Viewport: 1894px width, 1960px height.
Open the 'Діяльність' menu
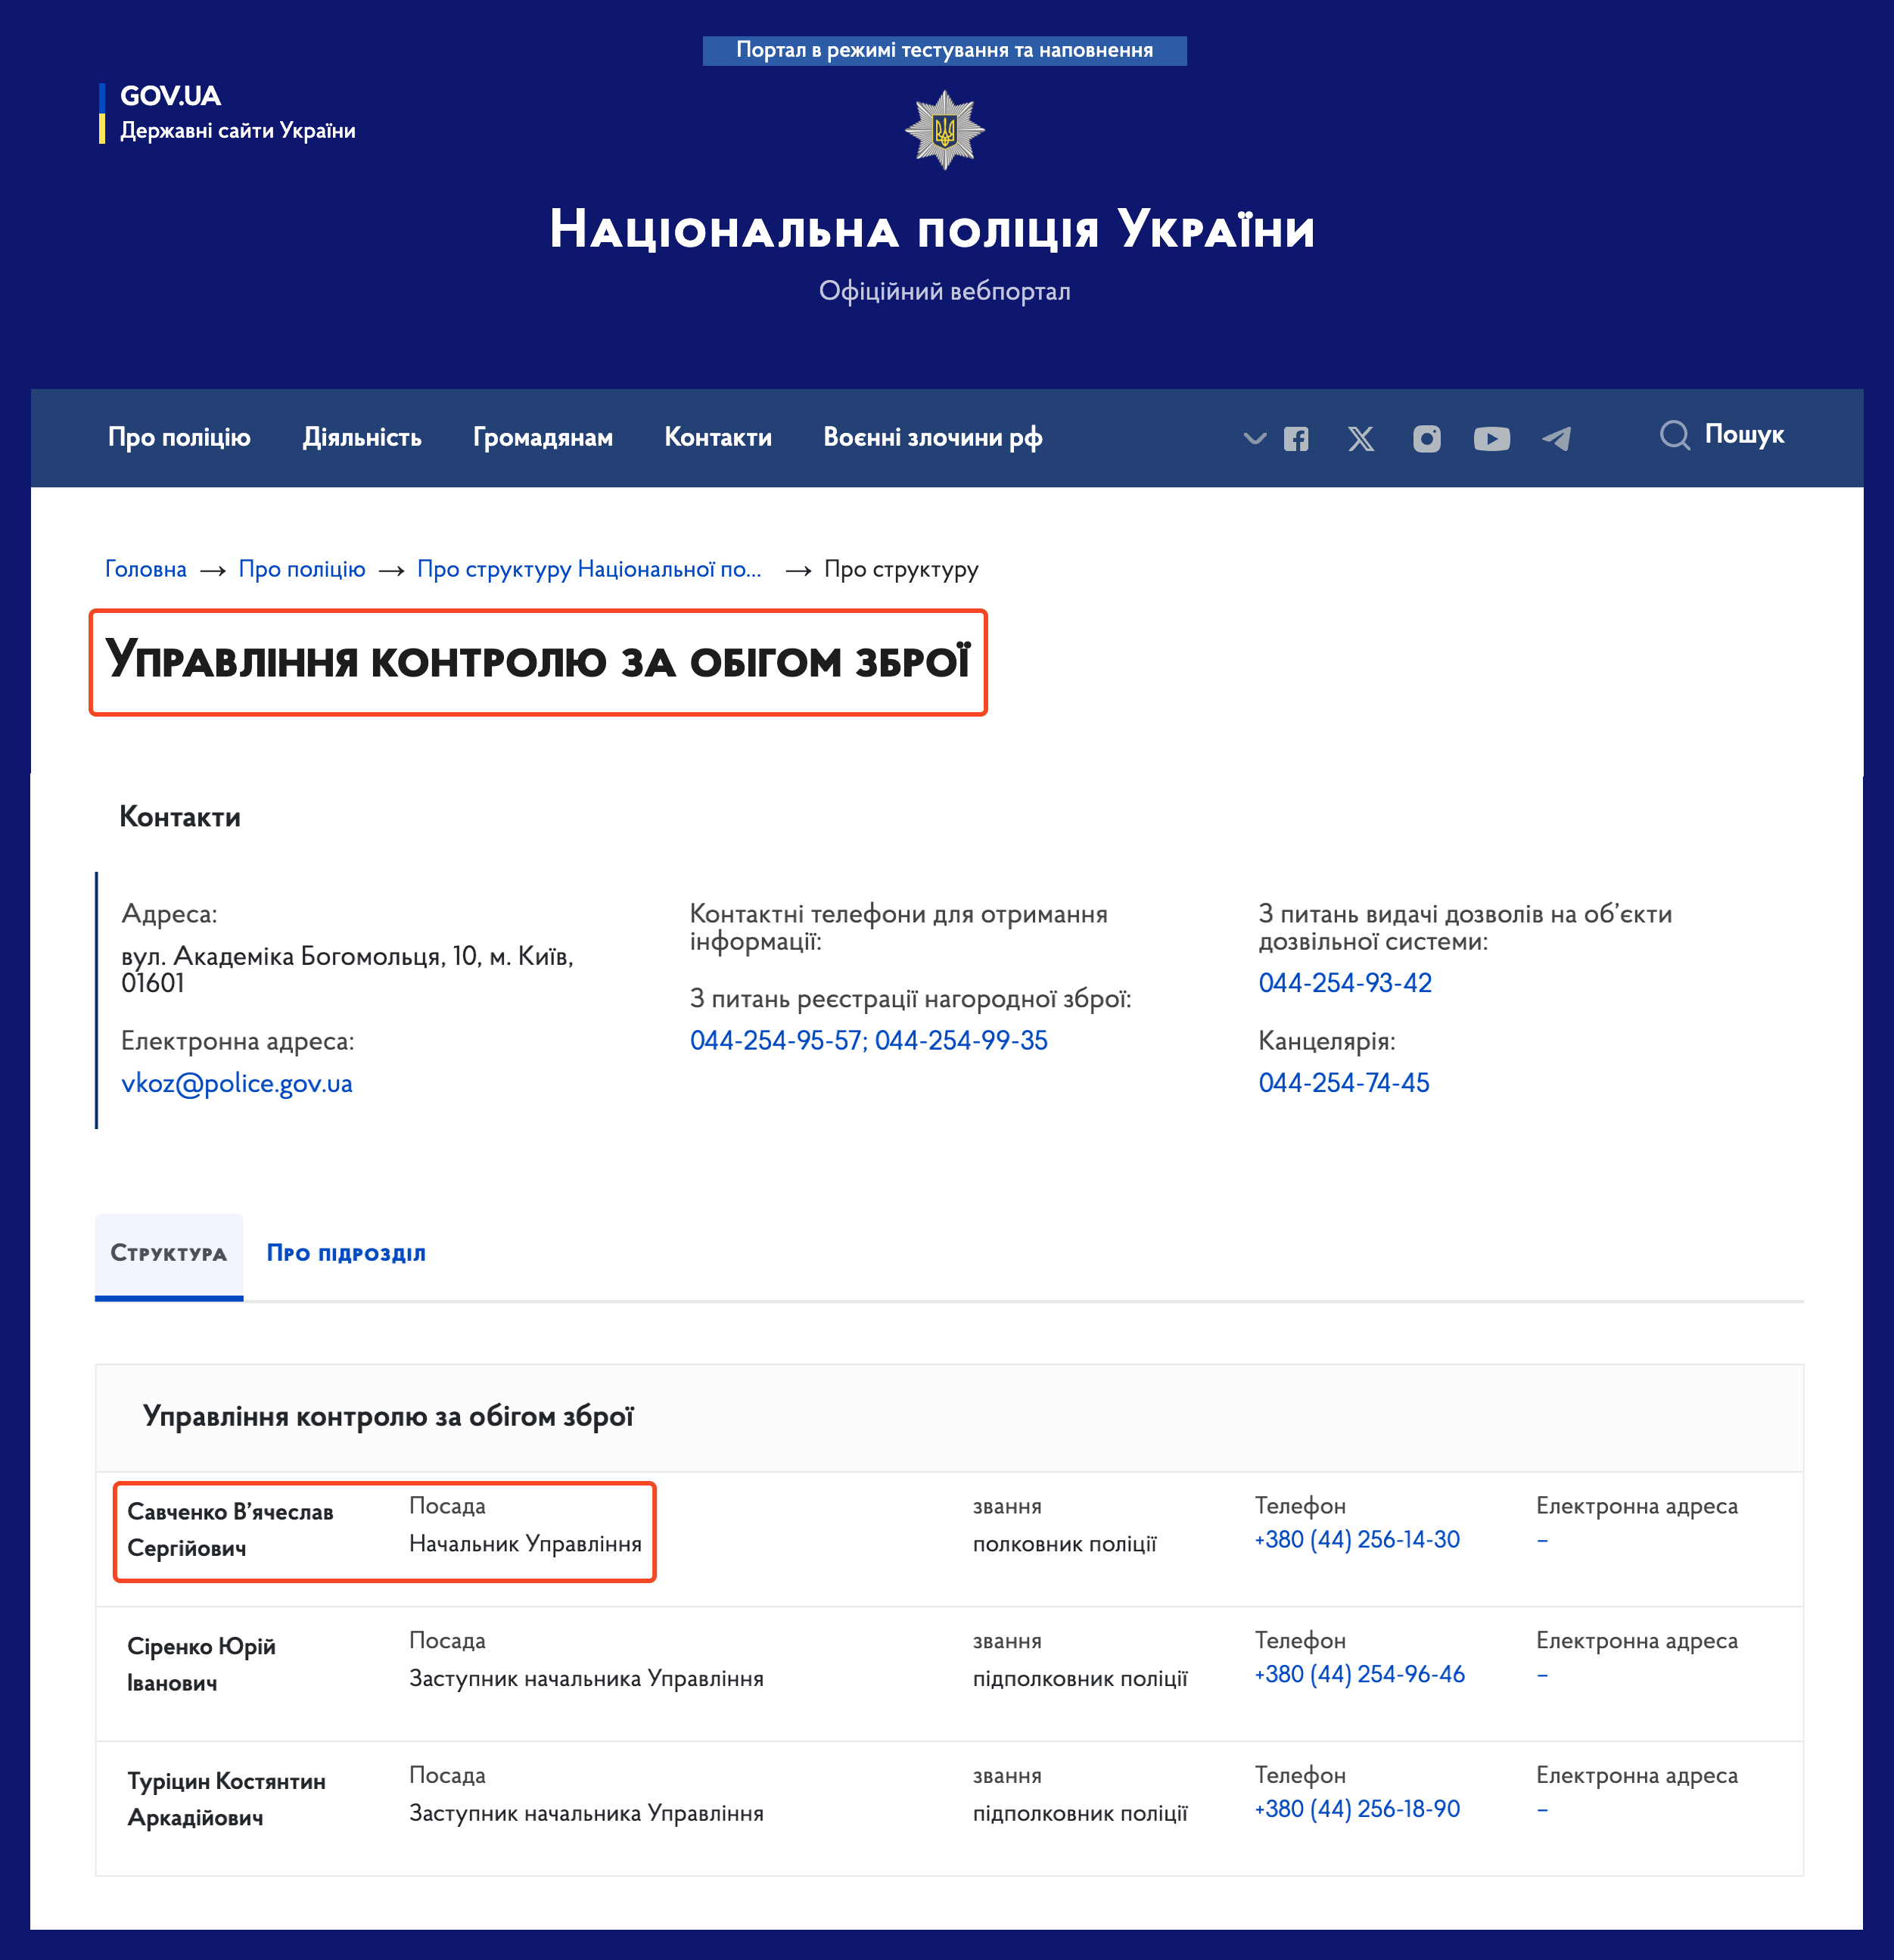(362, 438)
